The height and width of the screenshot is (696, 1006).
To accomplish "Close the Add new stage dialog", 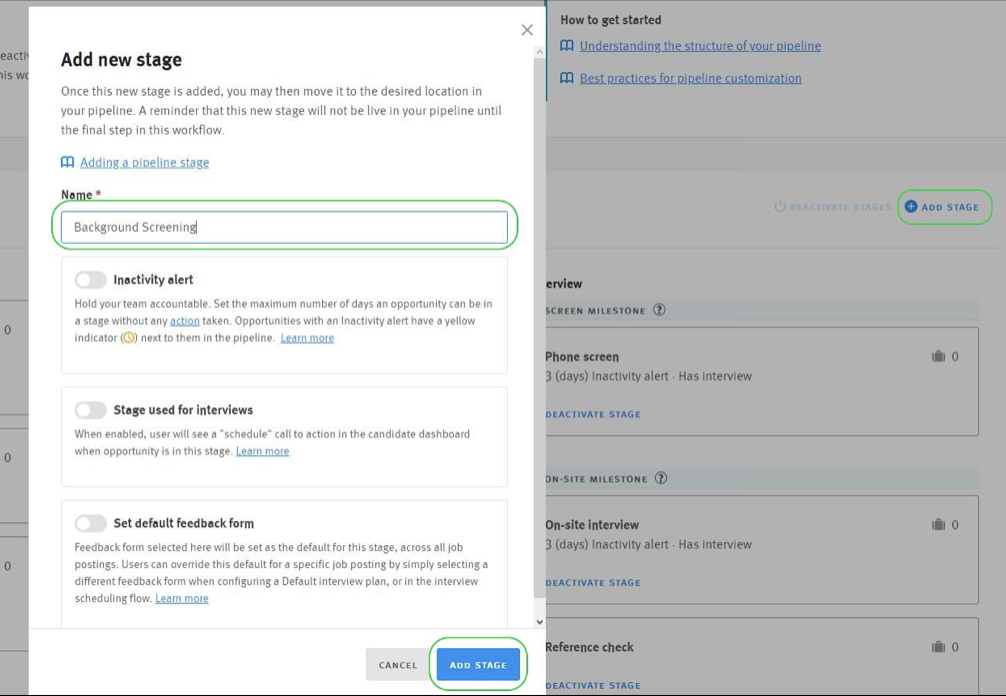I will [x=527, y=30].
